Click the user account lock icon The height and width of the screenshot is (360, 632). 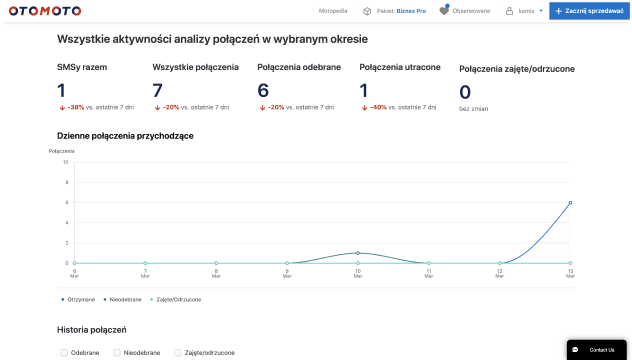[x=509, y=11]
